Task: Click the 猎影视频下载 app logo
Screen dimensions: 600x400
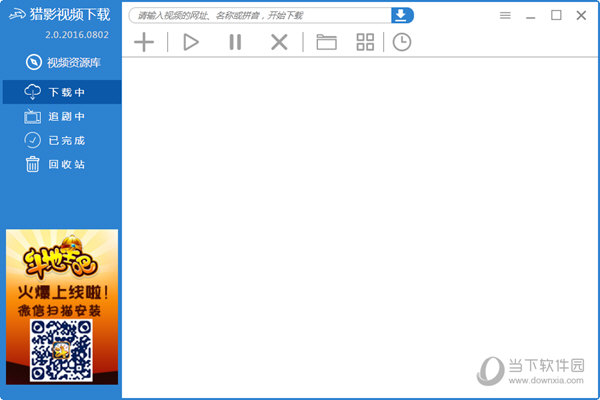Action: [59, 15]
